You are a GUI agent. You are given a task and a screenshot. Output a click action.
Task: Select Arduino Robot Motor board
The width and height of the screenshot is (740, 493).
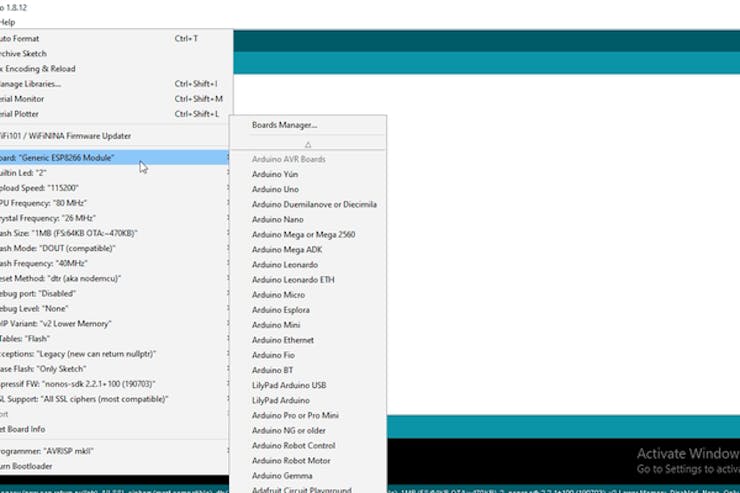pyautogui.click(x=308, y=461)
